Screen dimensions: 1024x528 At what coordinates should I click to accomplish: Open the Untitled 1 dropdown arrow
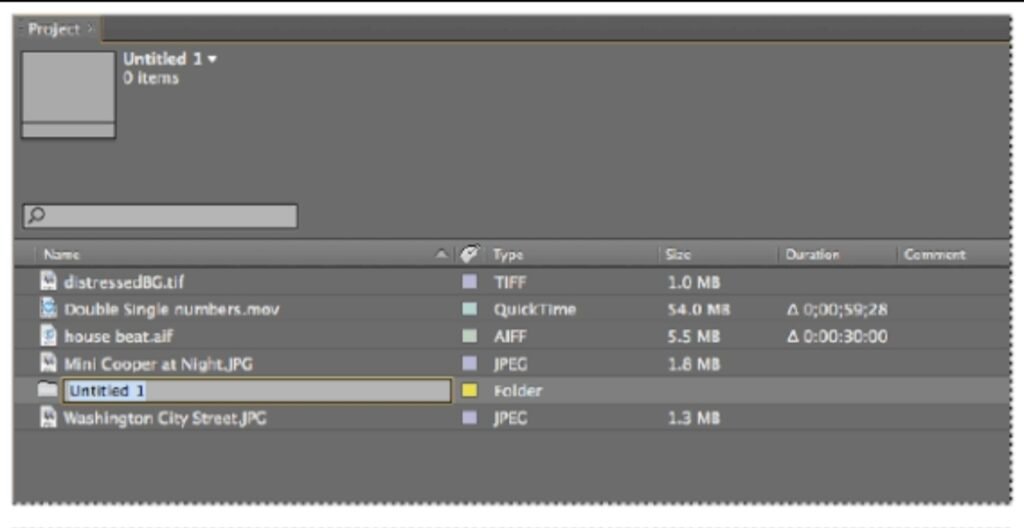[x=212, y=59]
